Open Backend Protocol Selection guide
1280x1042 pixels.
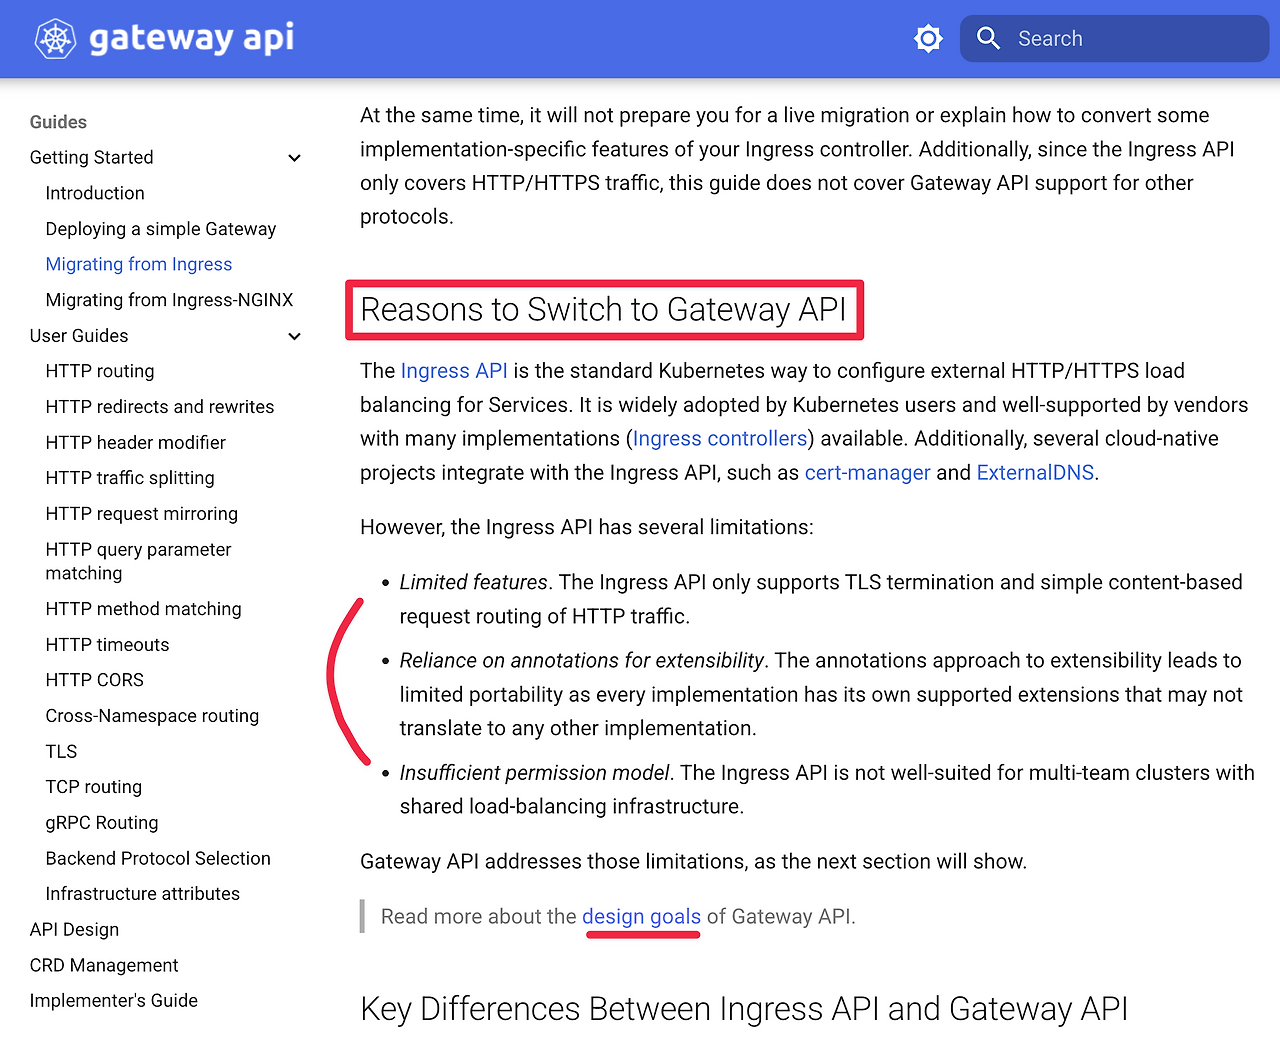tap(158, 858)
